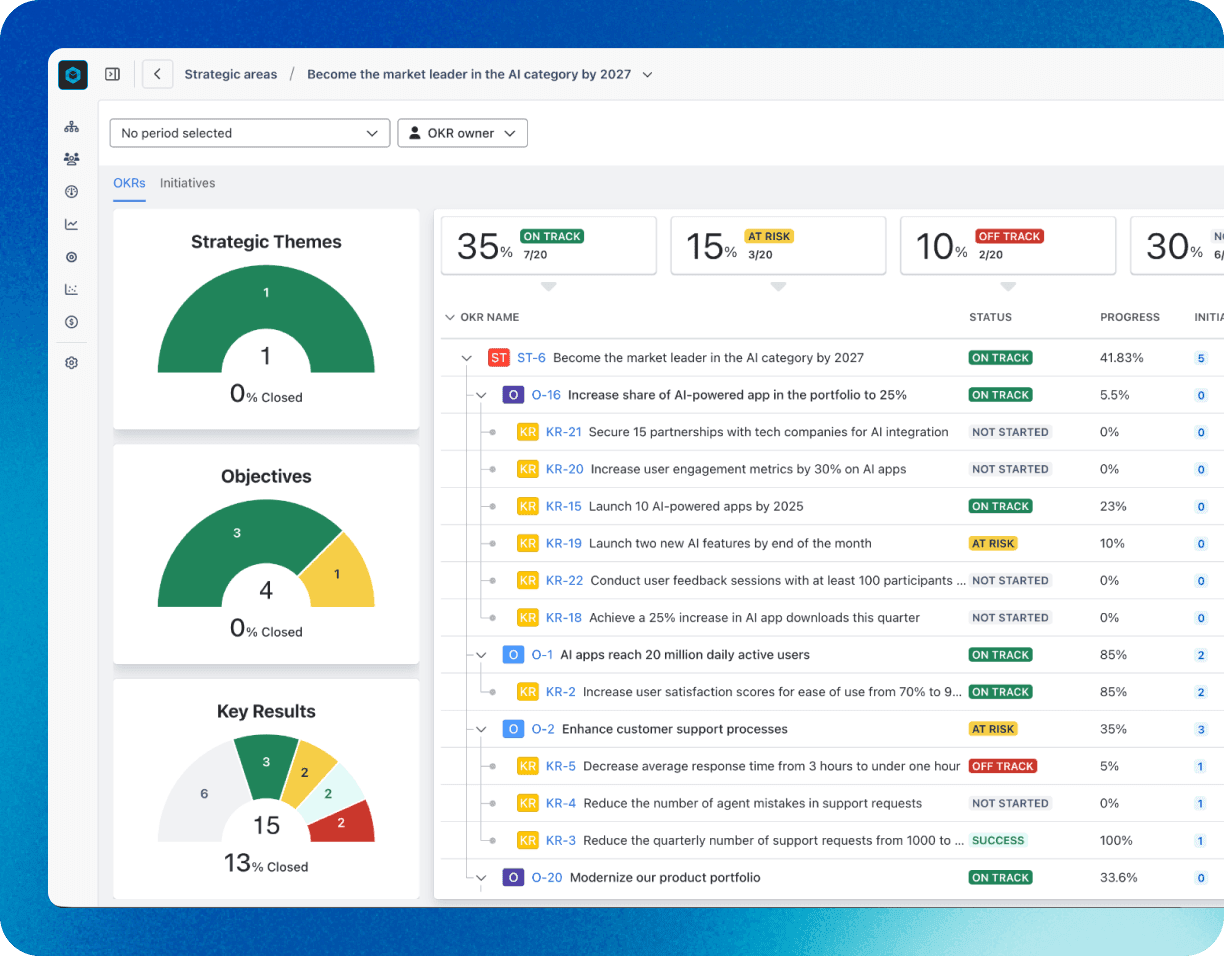Collapse the ST-6 strategic theme row

point(466,358)
